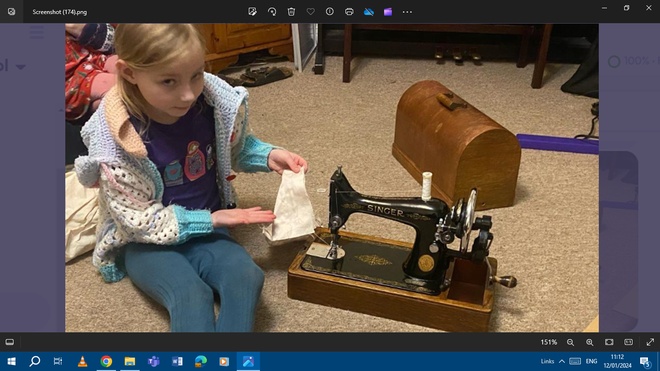Expand the See more three-dots menu
The height and width of the screenshot is (371, 660).
point(407,12)
